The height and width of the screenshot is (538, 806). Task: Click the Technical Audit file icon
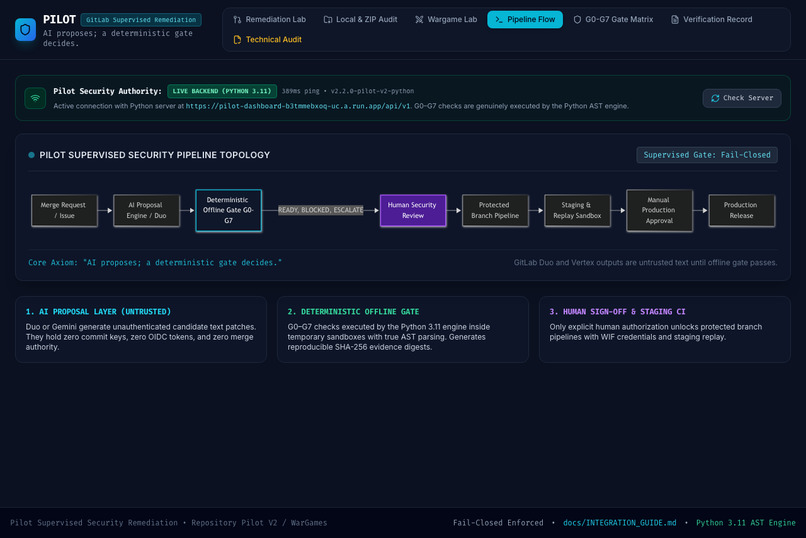pyautogui.click(x=237, y=40)
